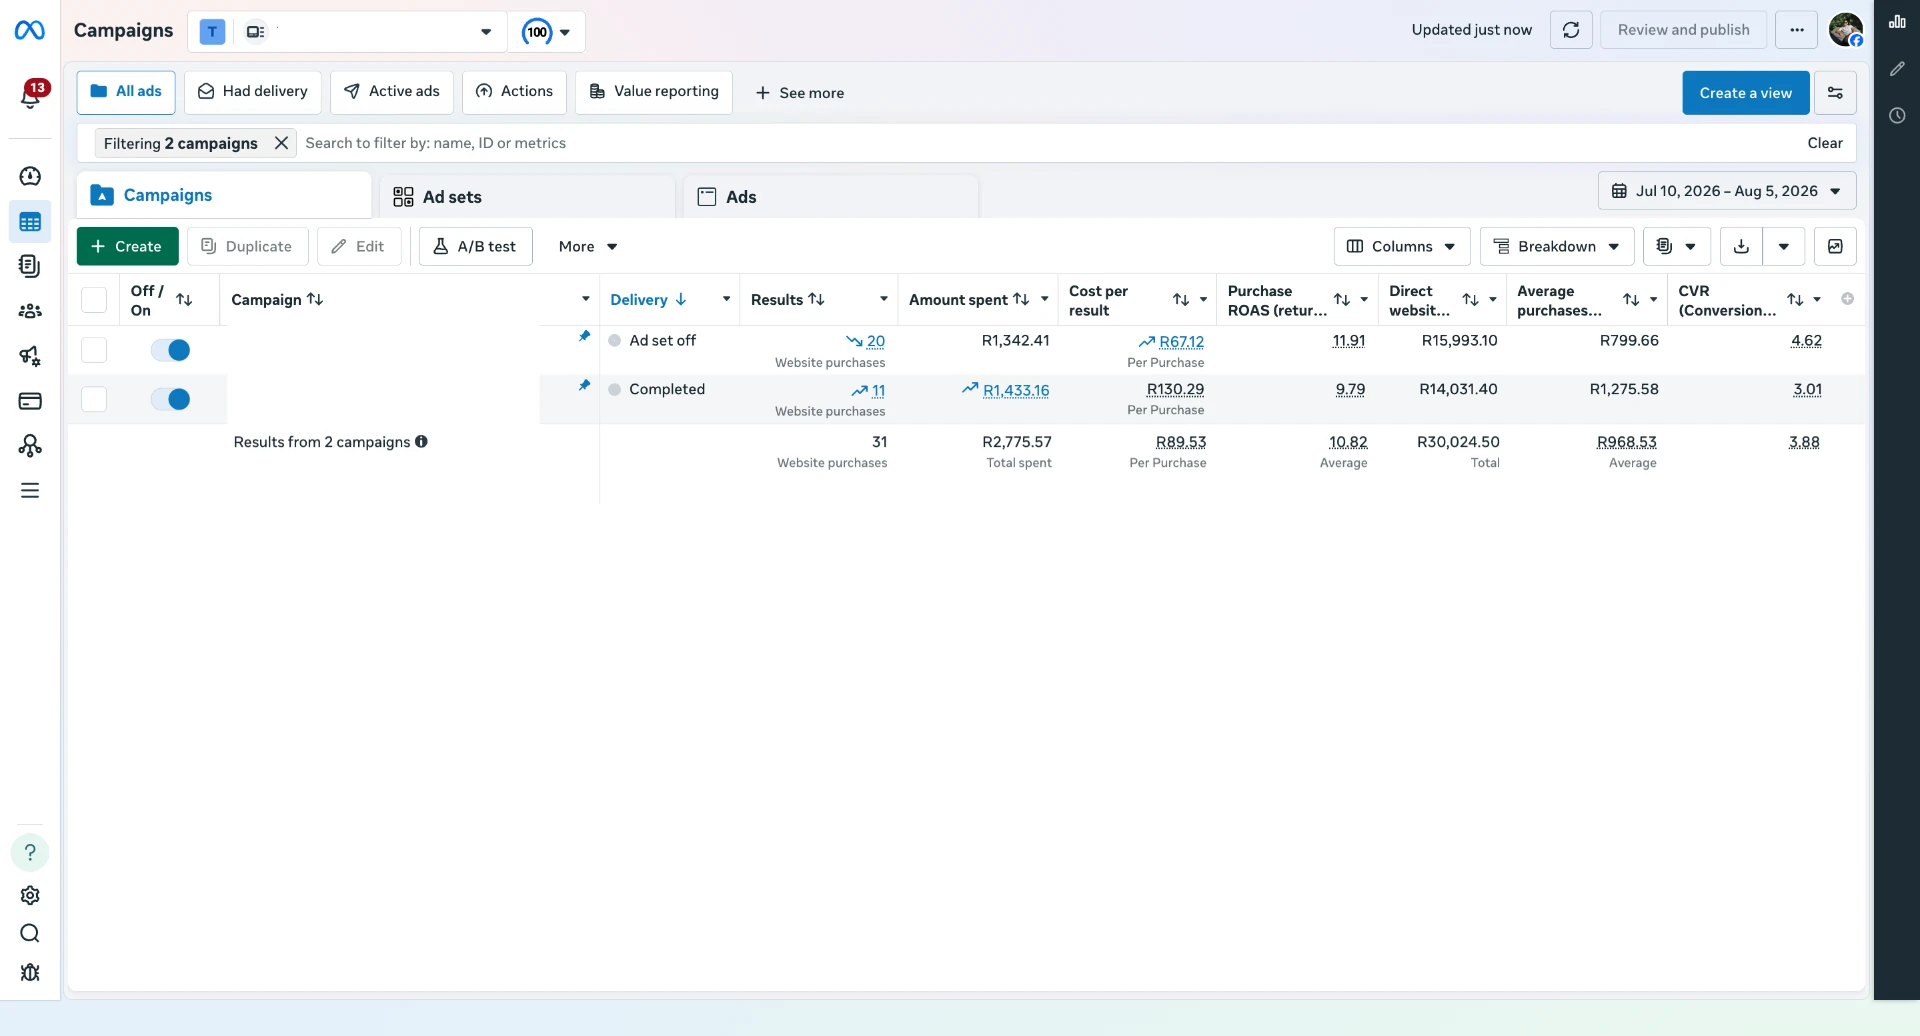Click the green Create button
This screenshot has width=1920, height=1036.
pos(127,247)
